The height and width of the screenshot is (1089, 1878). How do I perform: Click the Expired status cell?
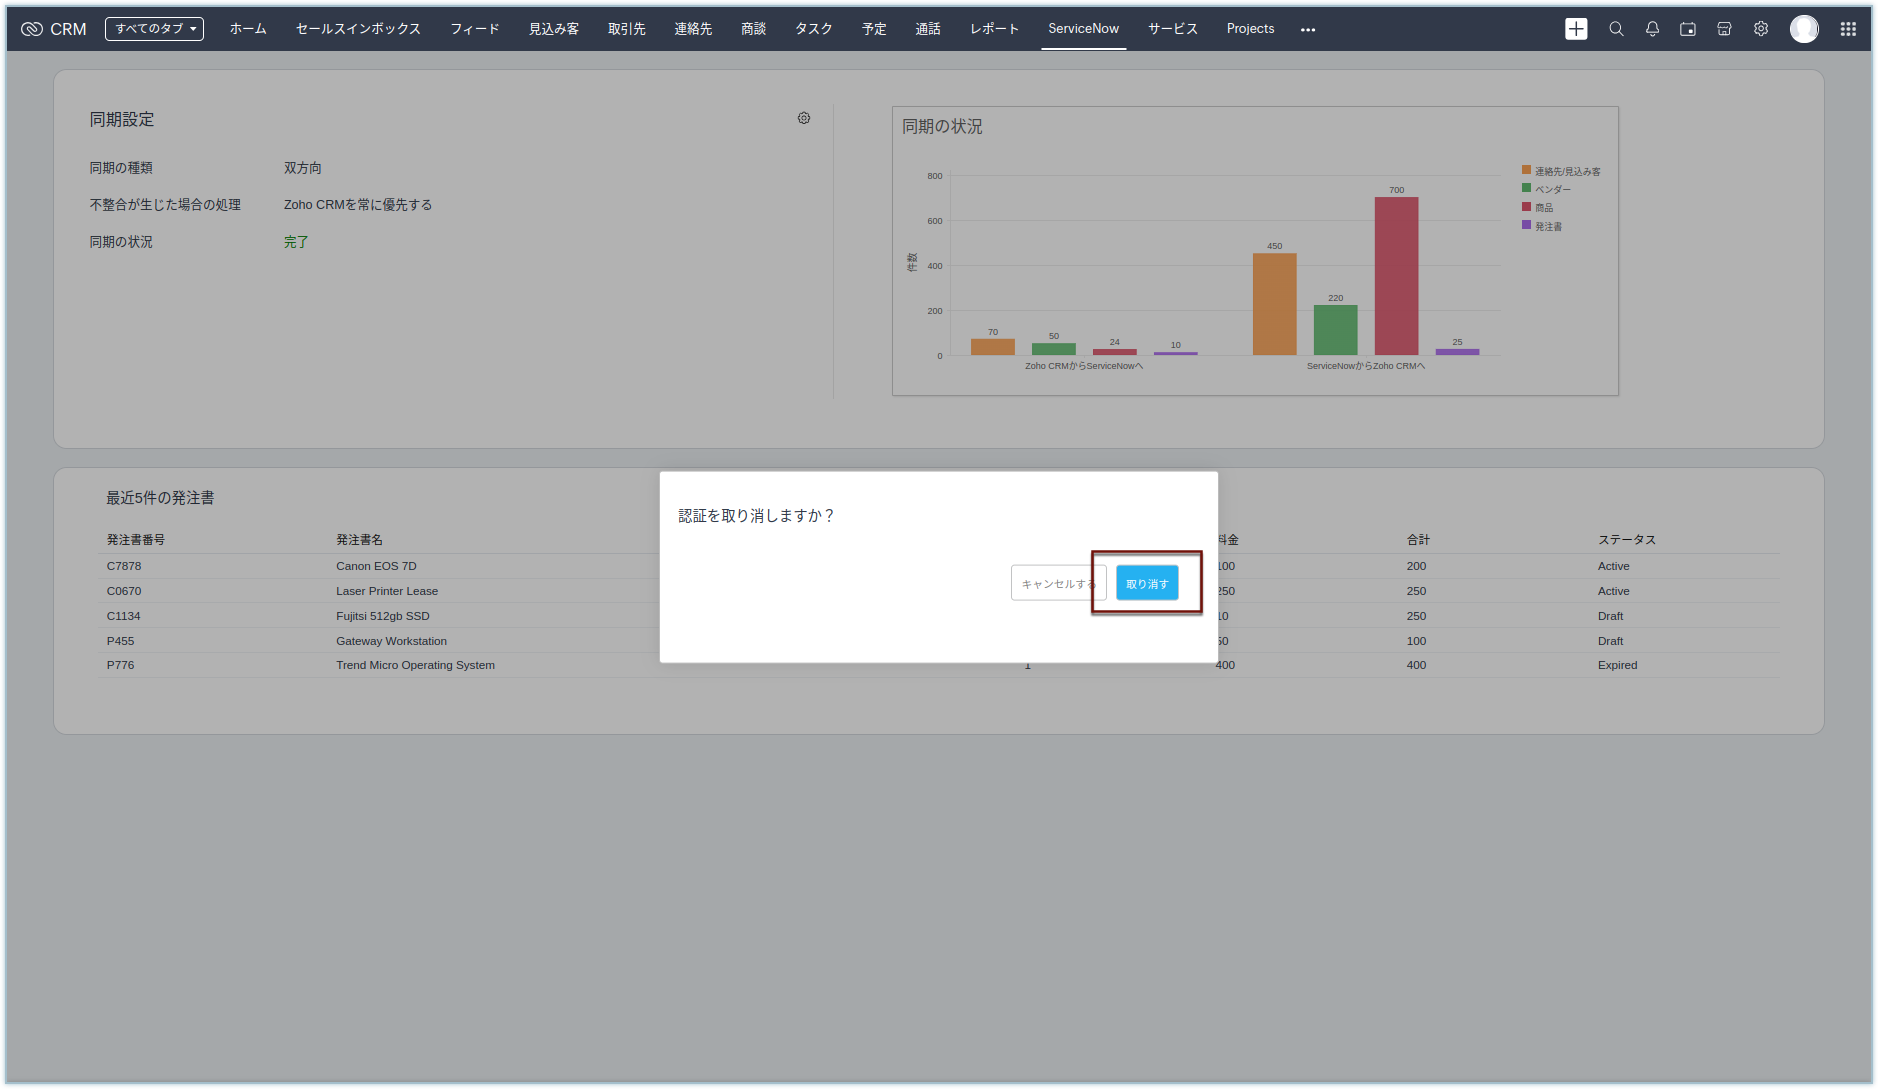(1617, 665)
